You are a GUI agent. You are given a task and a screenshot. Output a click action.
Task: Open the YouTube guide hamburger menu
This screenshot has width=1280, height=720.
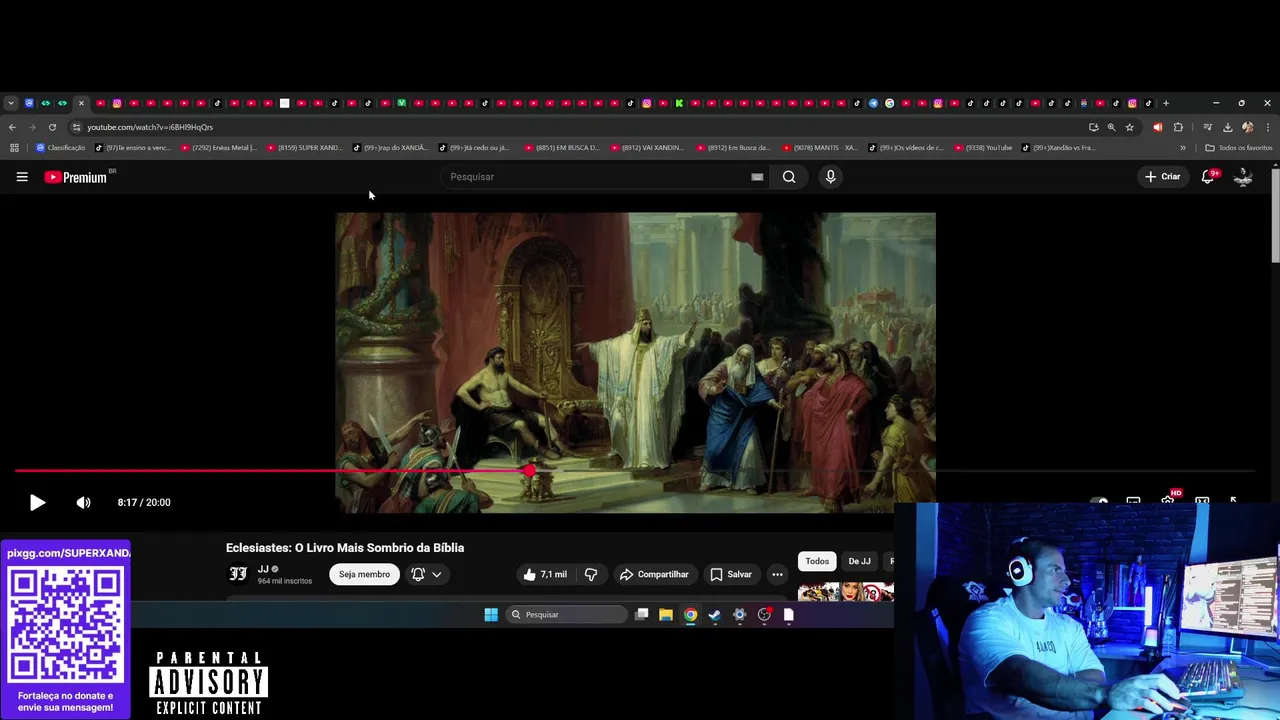pyautogui.click(x=22, y=177)
